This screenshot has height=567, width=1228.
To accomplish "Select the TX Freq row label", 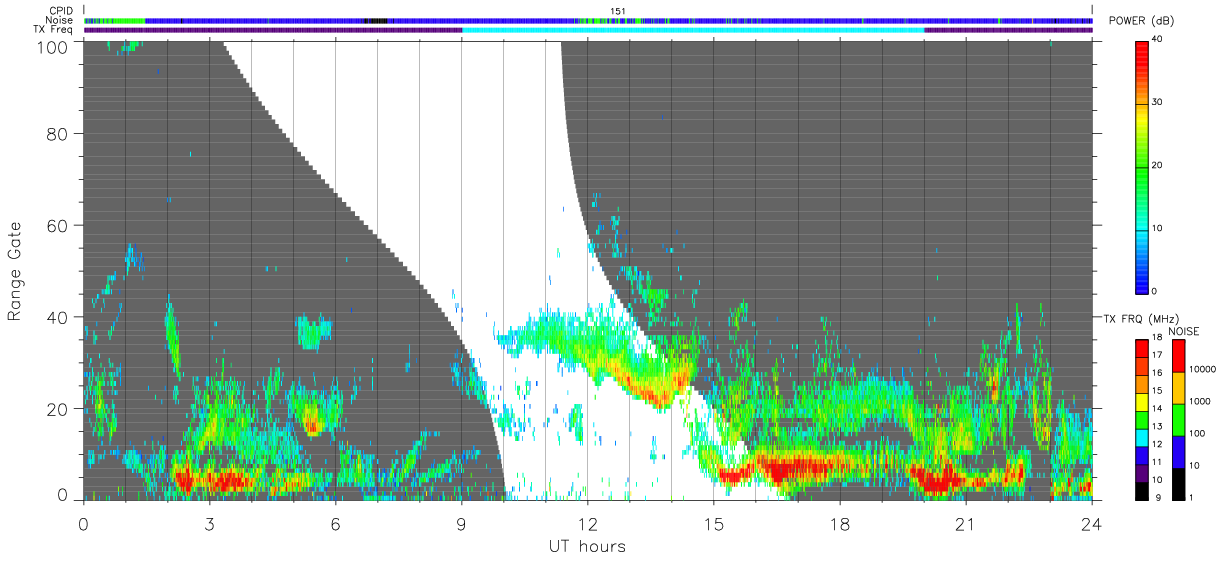I will [x=53, y=30].
